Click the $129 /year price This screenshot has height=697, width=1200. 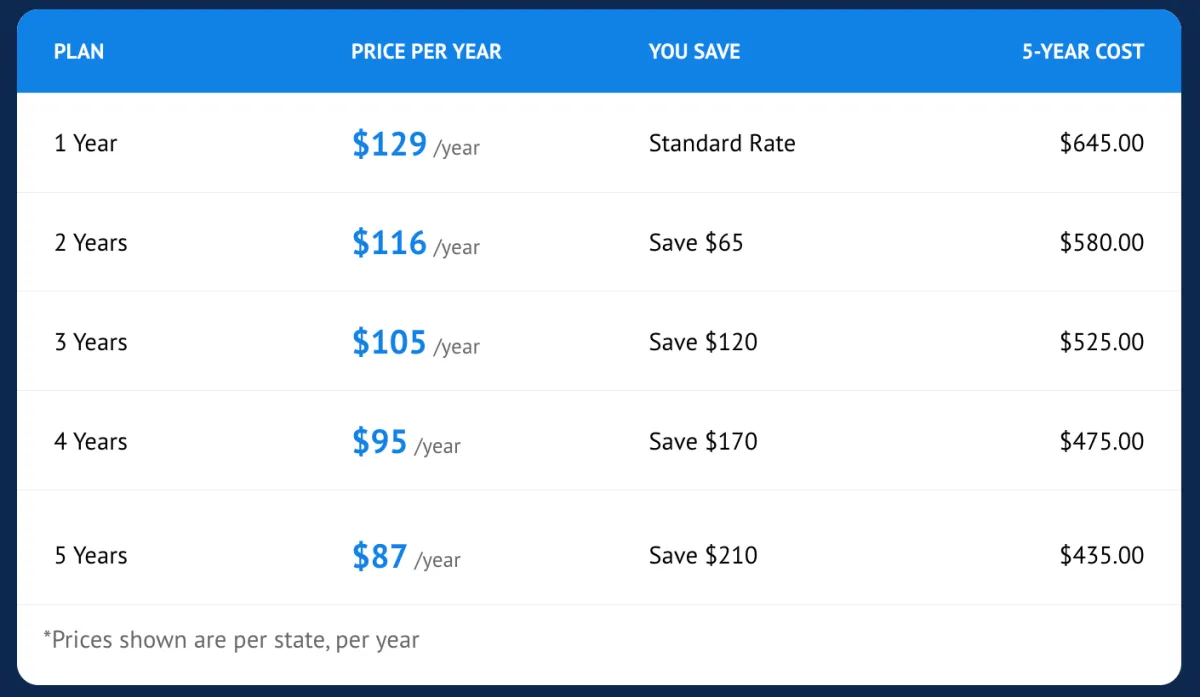coord(415,145)
